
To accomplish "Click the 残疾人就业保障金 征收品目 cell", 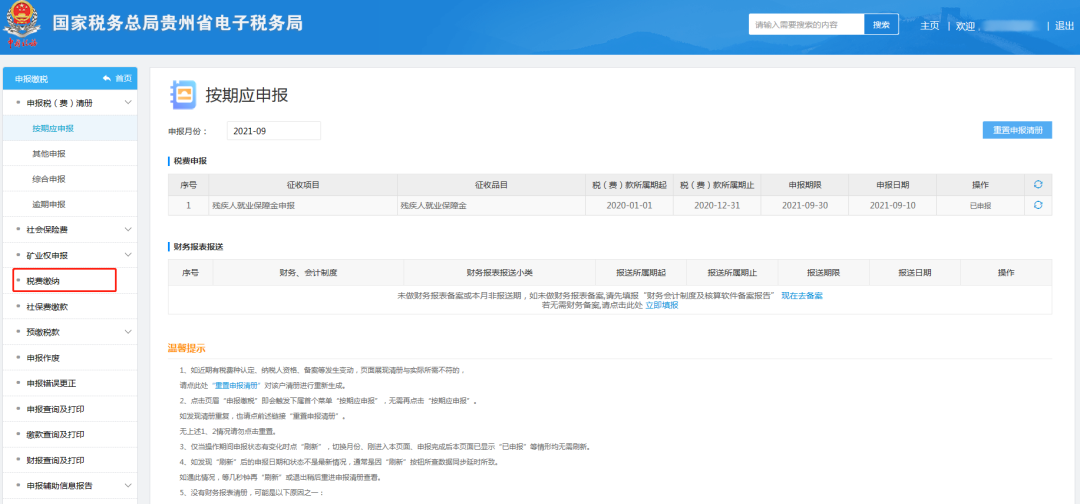I will click(491, 205).
